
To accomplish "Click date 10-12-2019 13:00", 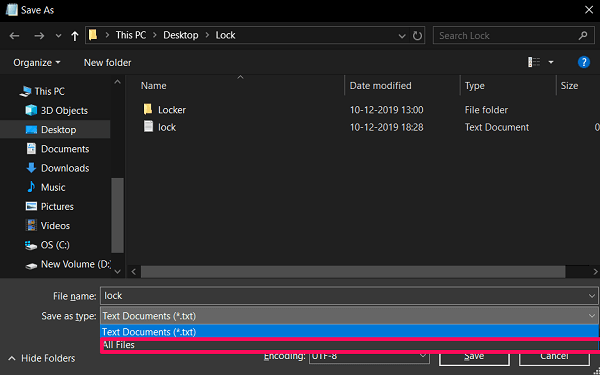I will point(386,110).
